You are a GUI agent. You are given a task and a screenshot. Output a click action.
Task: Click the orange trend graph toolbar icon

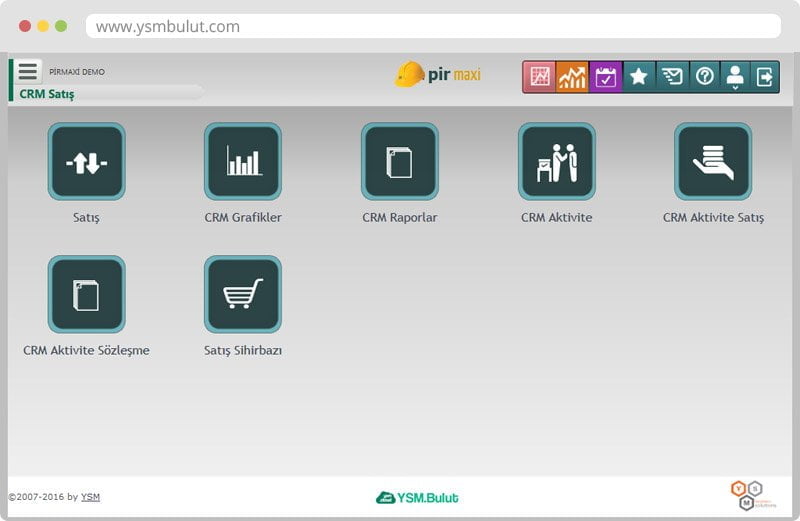click(x=573, y=77)
